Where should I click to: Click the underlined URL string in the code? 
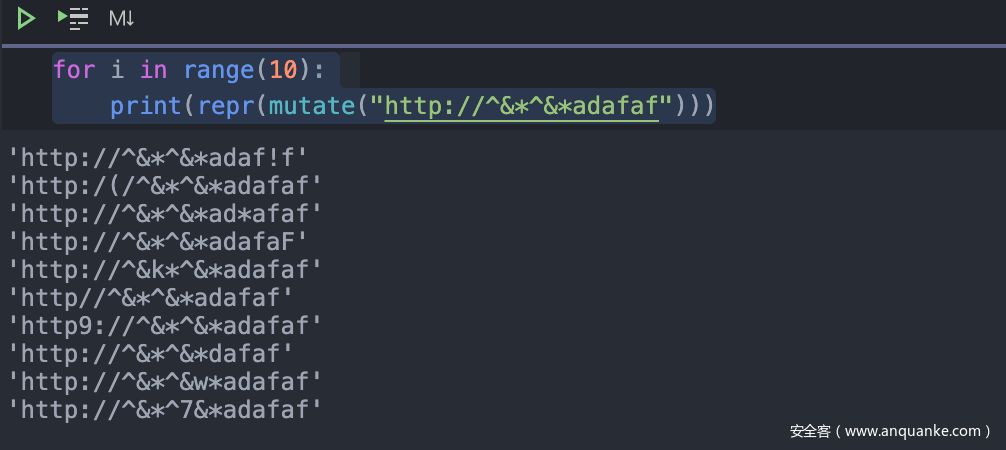(521, 105)
